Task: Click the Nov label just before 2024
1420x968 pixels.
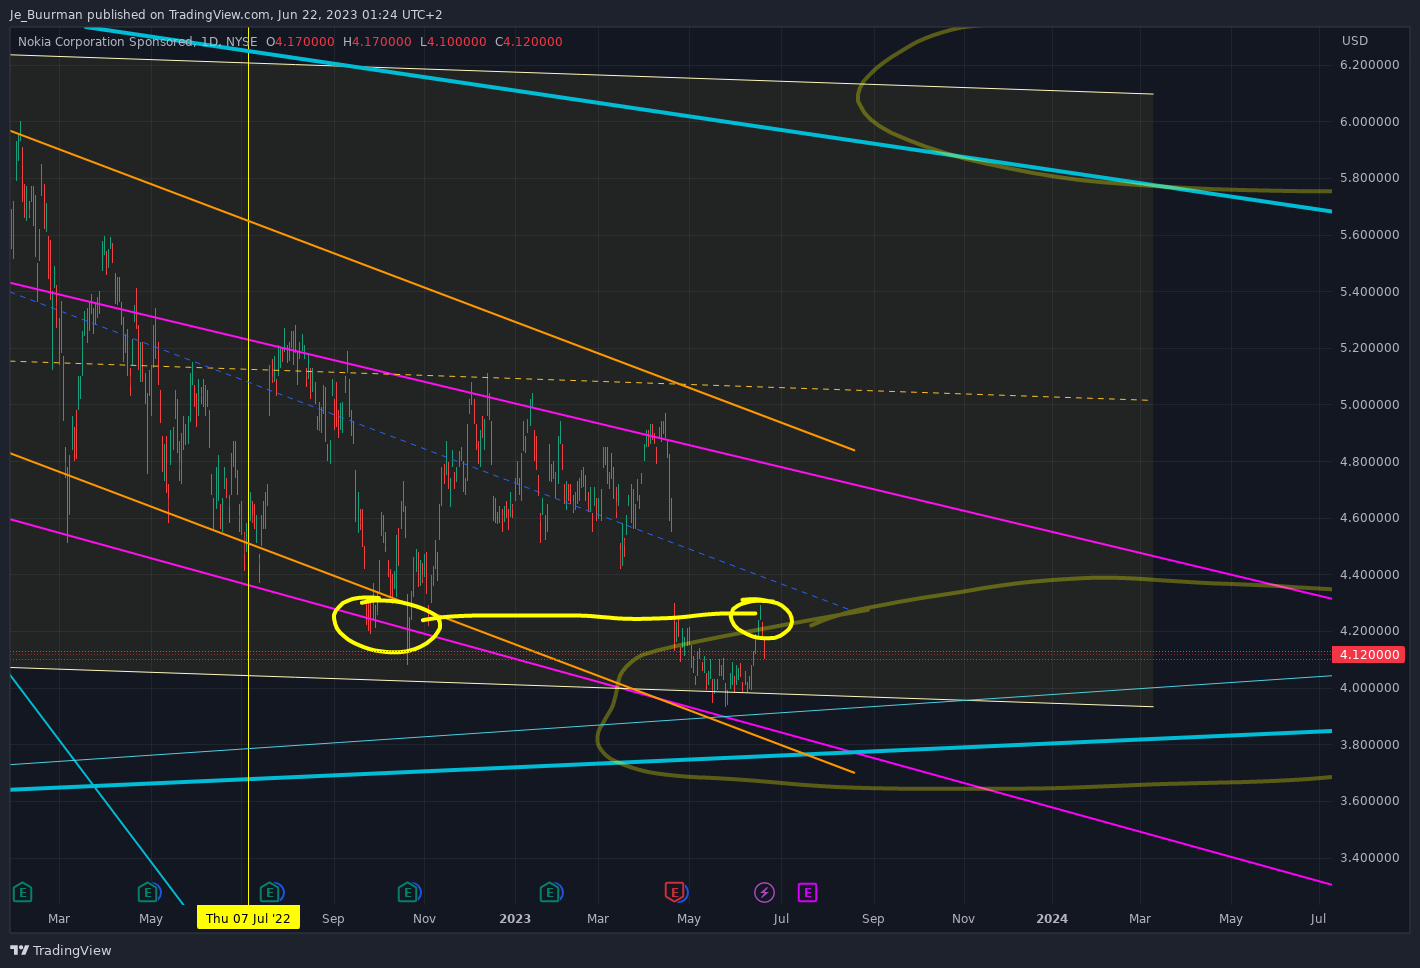Action: (963, 919)
